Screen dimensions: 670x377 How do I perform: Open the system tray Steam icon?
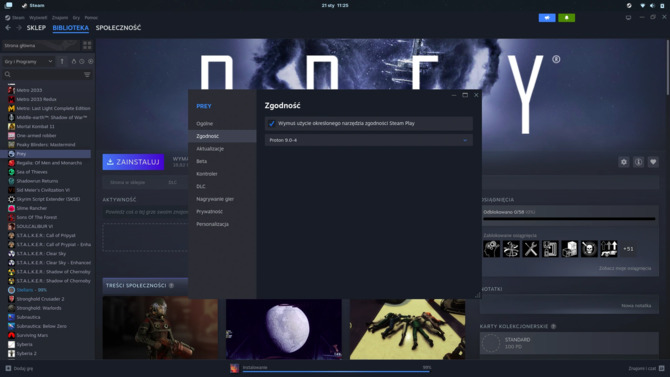[629, 6]
